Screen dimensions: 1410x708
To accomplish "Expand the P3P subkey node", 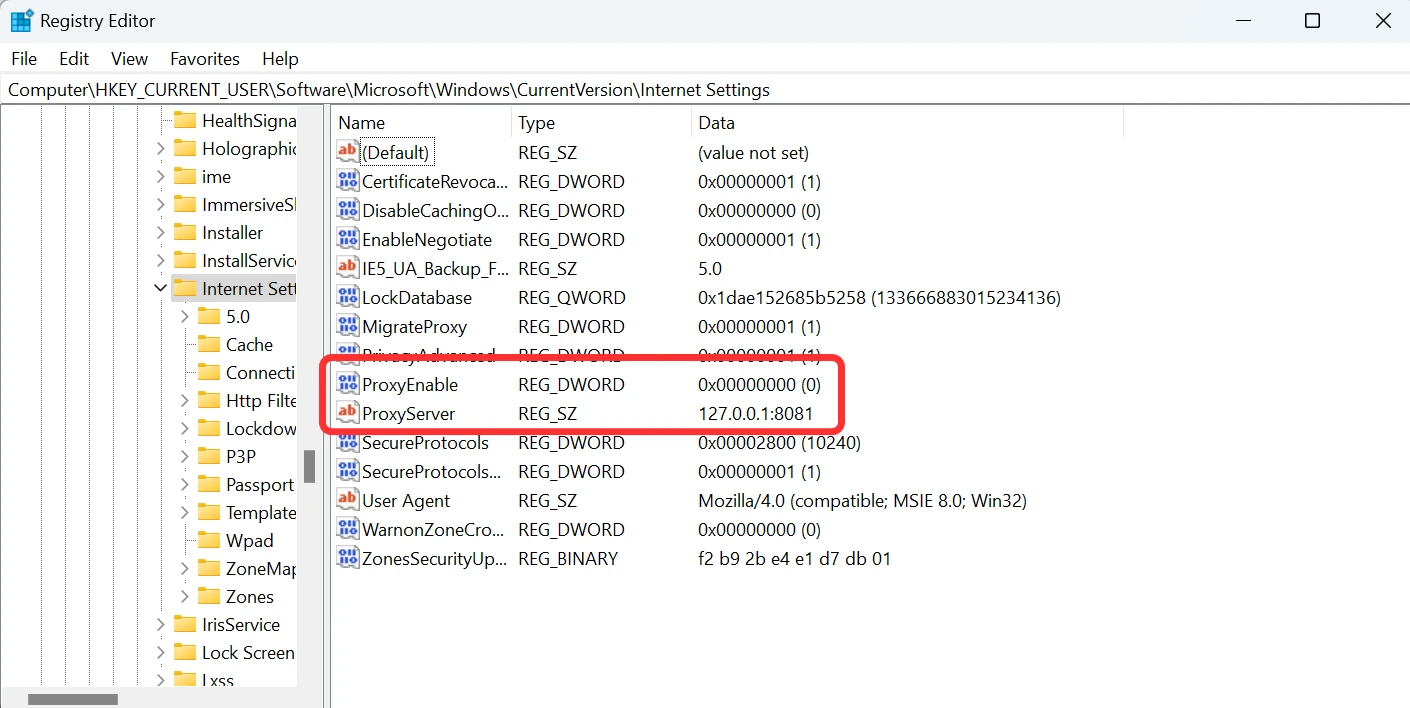I will tap(184, 457).
